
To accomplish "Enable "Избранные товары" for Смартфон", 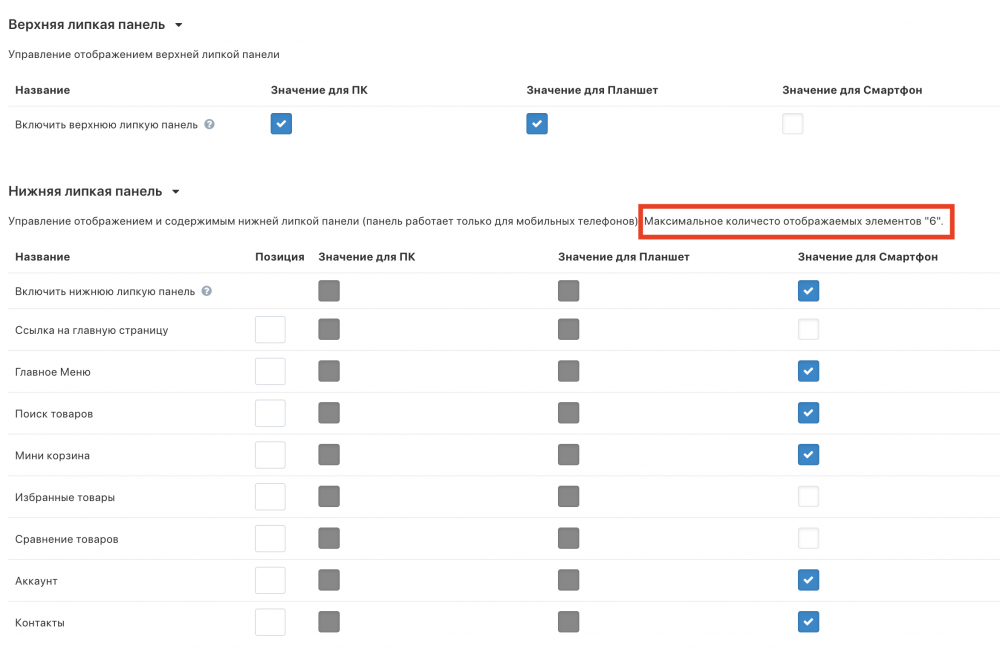I will 809,497.
